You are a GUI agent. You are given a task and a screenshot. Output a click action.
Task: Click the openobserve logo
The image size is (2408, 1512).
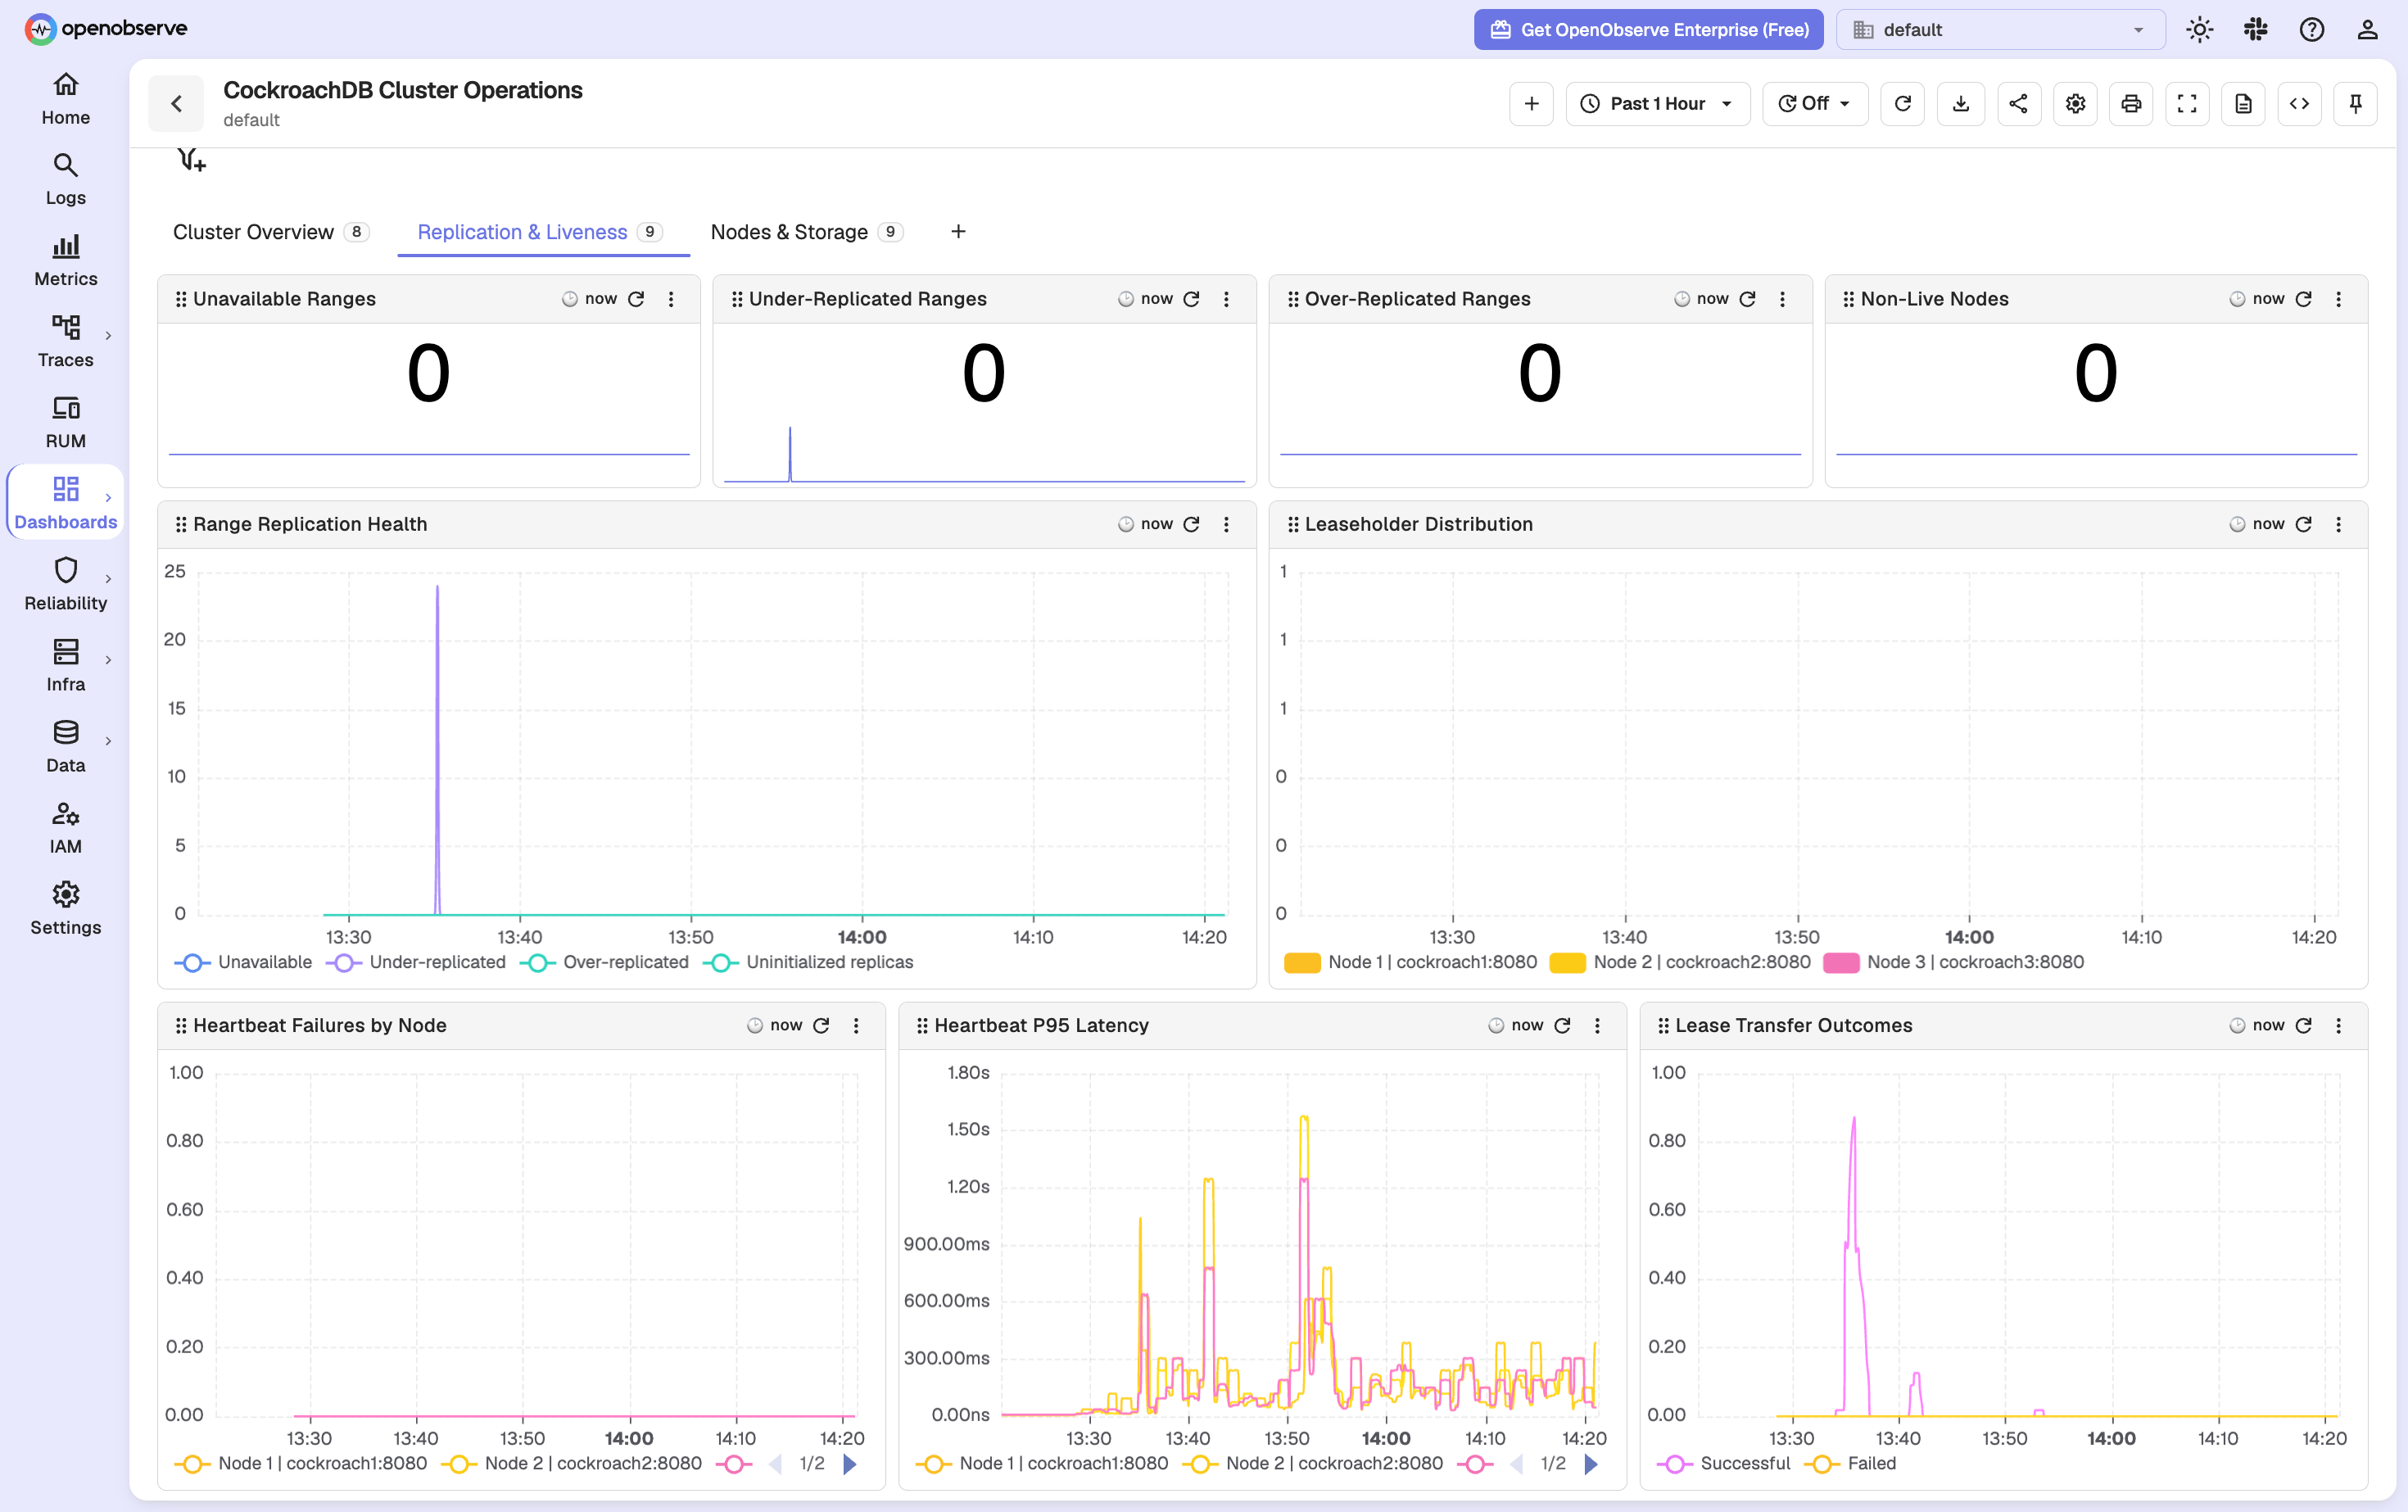106,28
